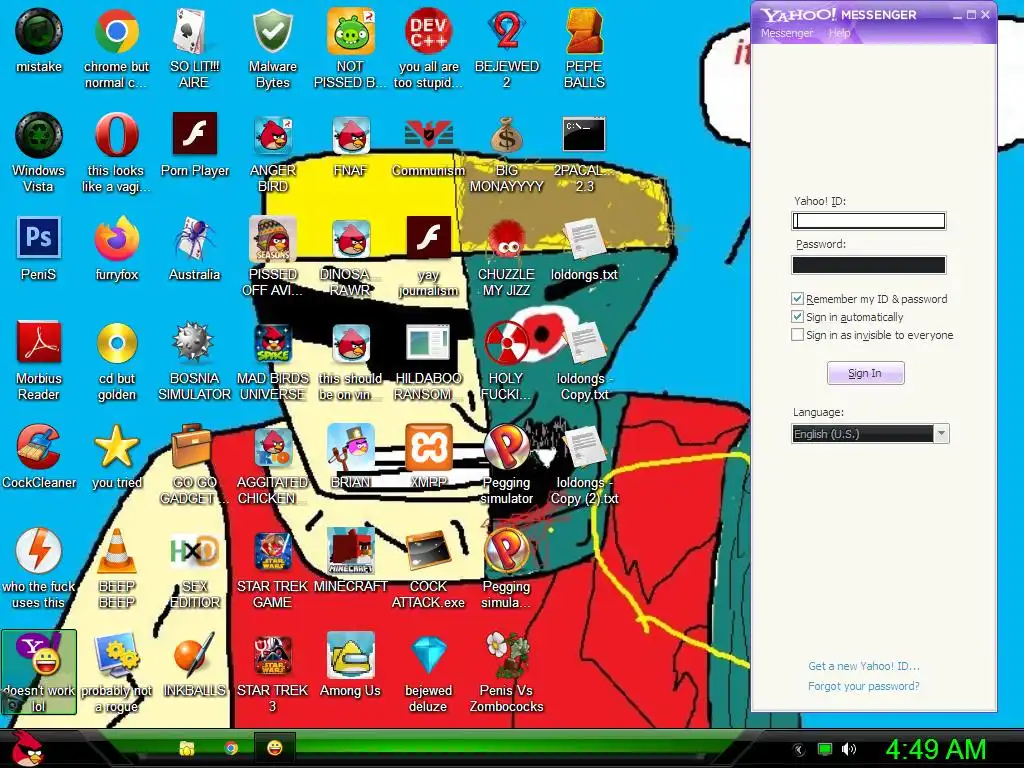Viewport: 1024px width, 768px height.
Task: Open the Help menu in Yahoo Messenger
Action: tap(839, 33)
